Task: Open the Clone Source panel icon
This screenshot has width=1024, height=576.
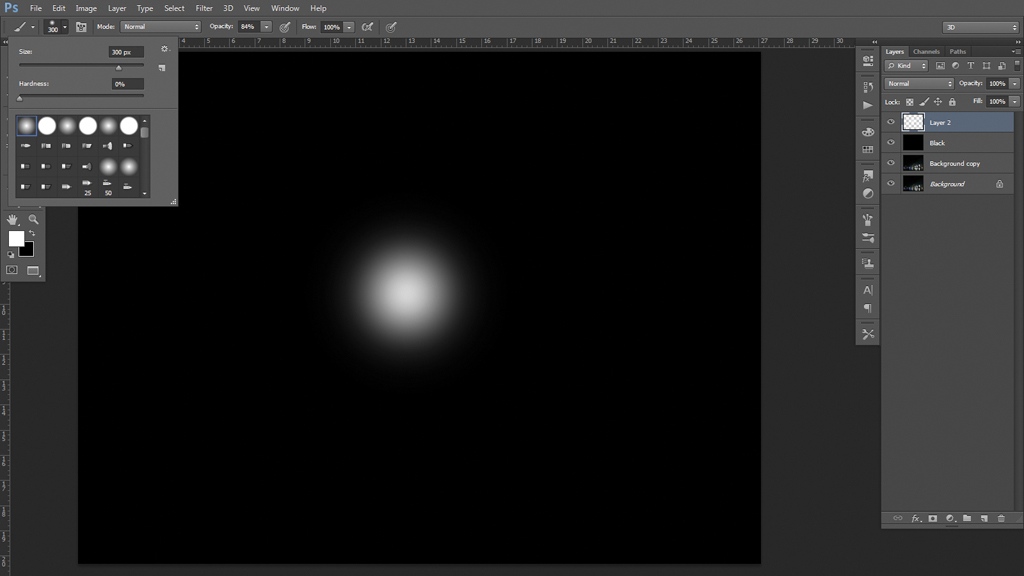Action: tap(868, 264)
